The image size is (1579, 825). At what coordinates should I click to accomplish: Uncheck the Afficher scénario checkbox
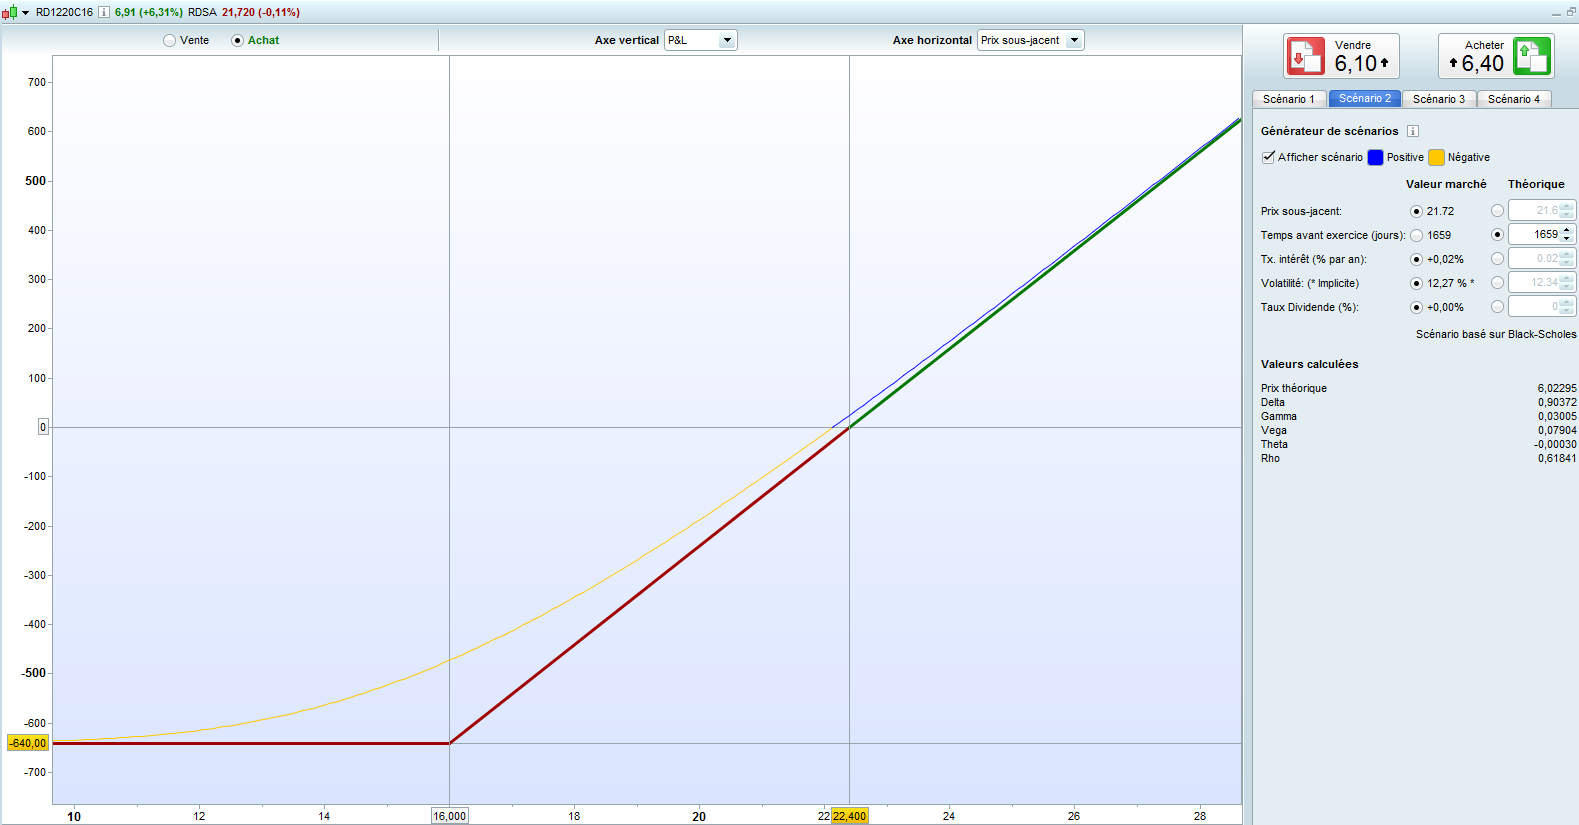[x=1268, y=157]
